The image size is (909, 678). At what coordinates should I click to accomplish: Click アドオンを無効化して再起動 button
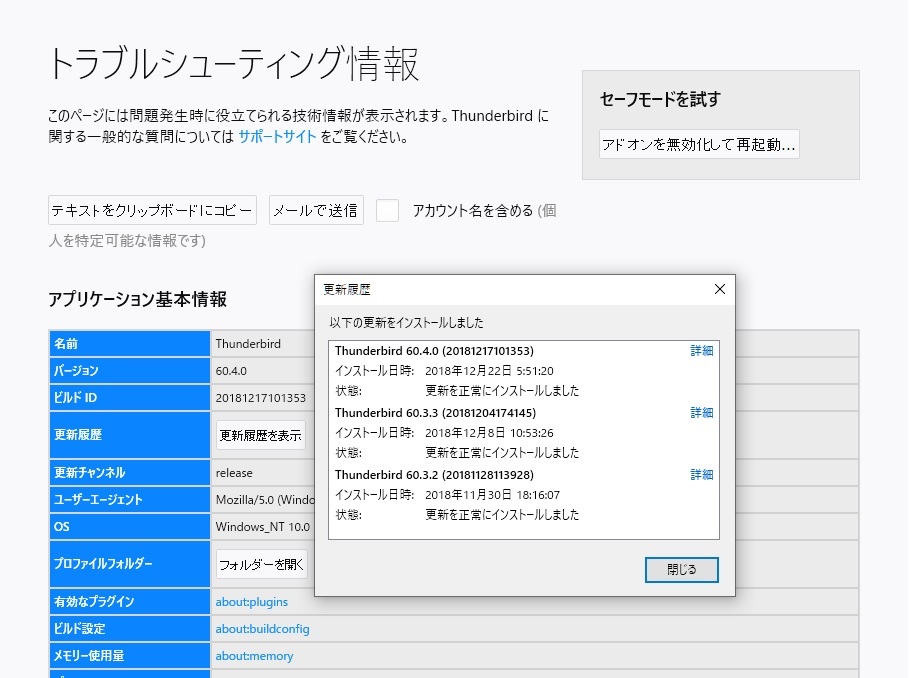click(x=699, y=144)
